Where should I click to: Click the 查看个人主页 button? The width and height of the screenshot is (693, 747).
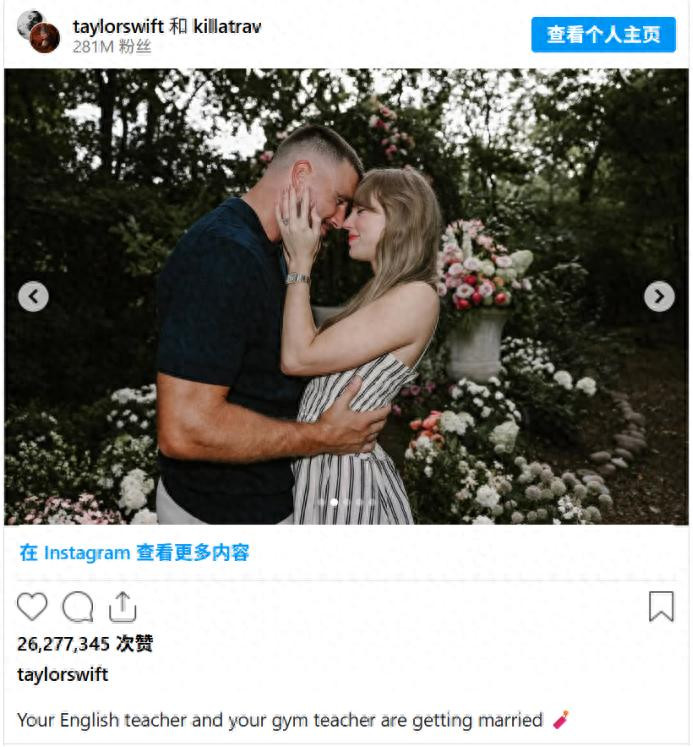point(603,34)
